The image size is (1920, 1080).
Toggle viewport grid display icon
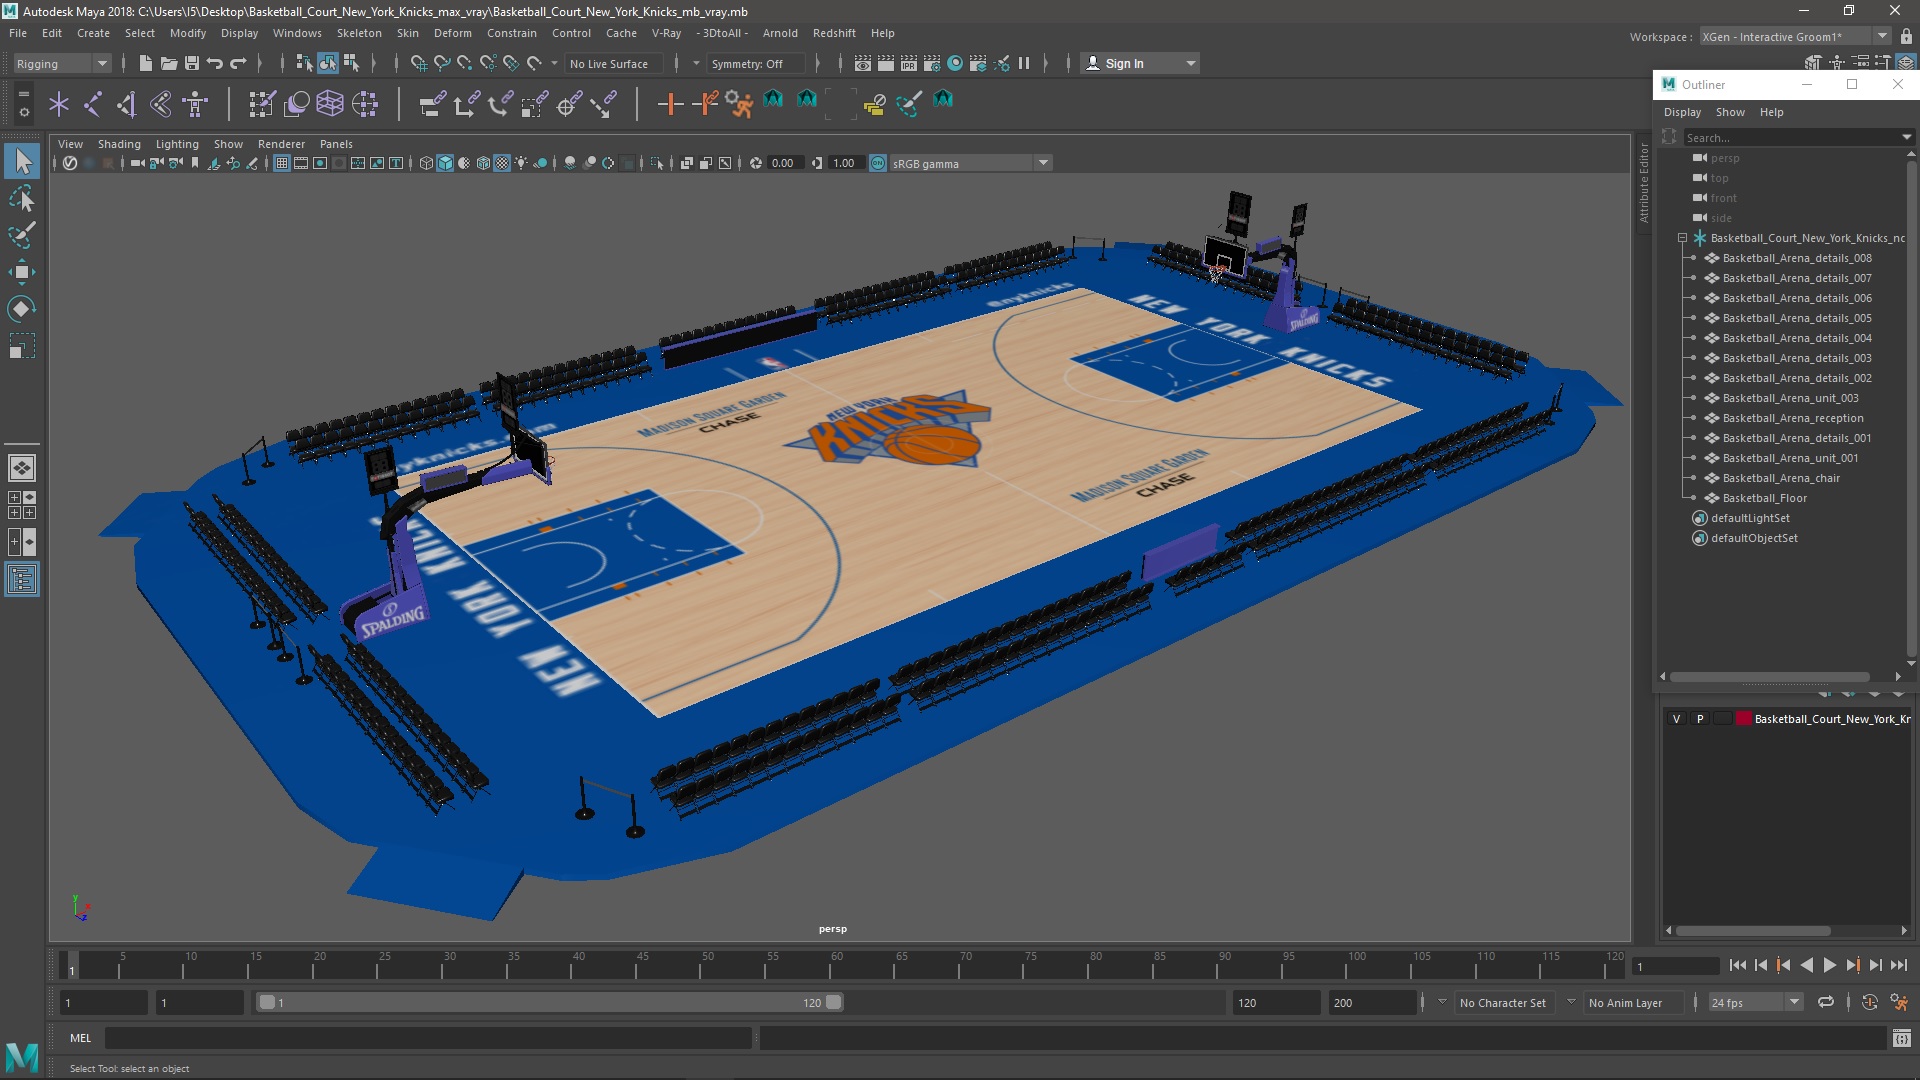[282, 163]
